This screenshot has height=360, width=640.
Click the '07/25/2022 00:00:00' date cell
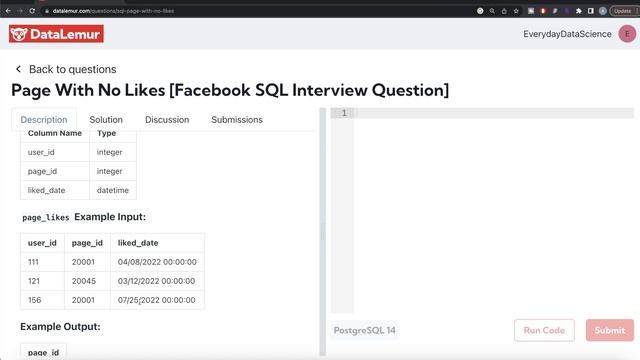(x=157, y=300)
